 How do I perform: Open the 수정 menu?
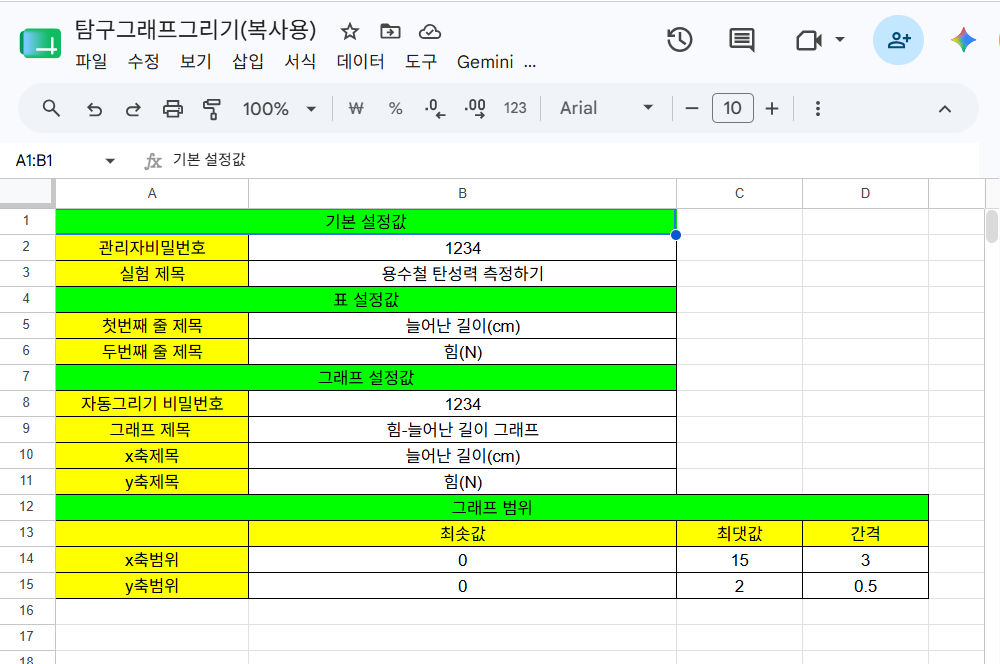tap(143, 61)
